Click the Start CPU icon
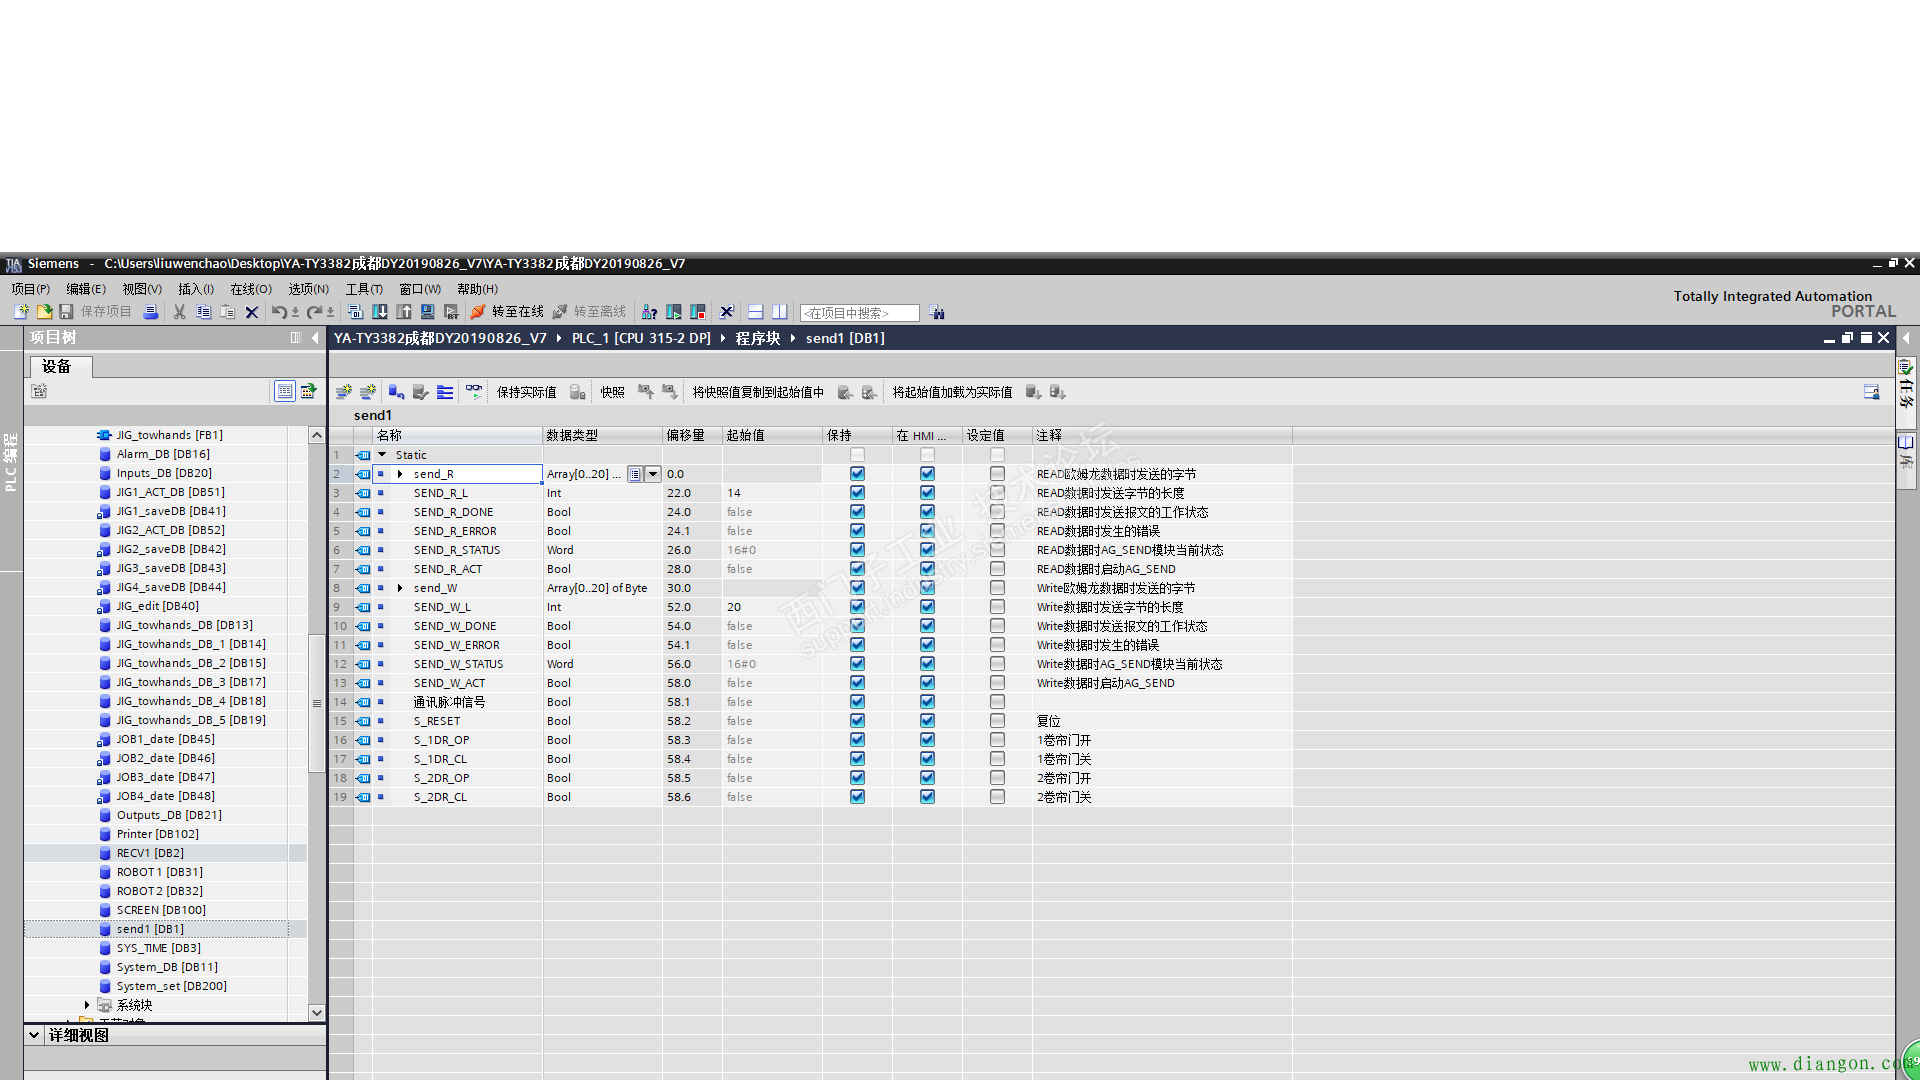 coord(674,312)
